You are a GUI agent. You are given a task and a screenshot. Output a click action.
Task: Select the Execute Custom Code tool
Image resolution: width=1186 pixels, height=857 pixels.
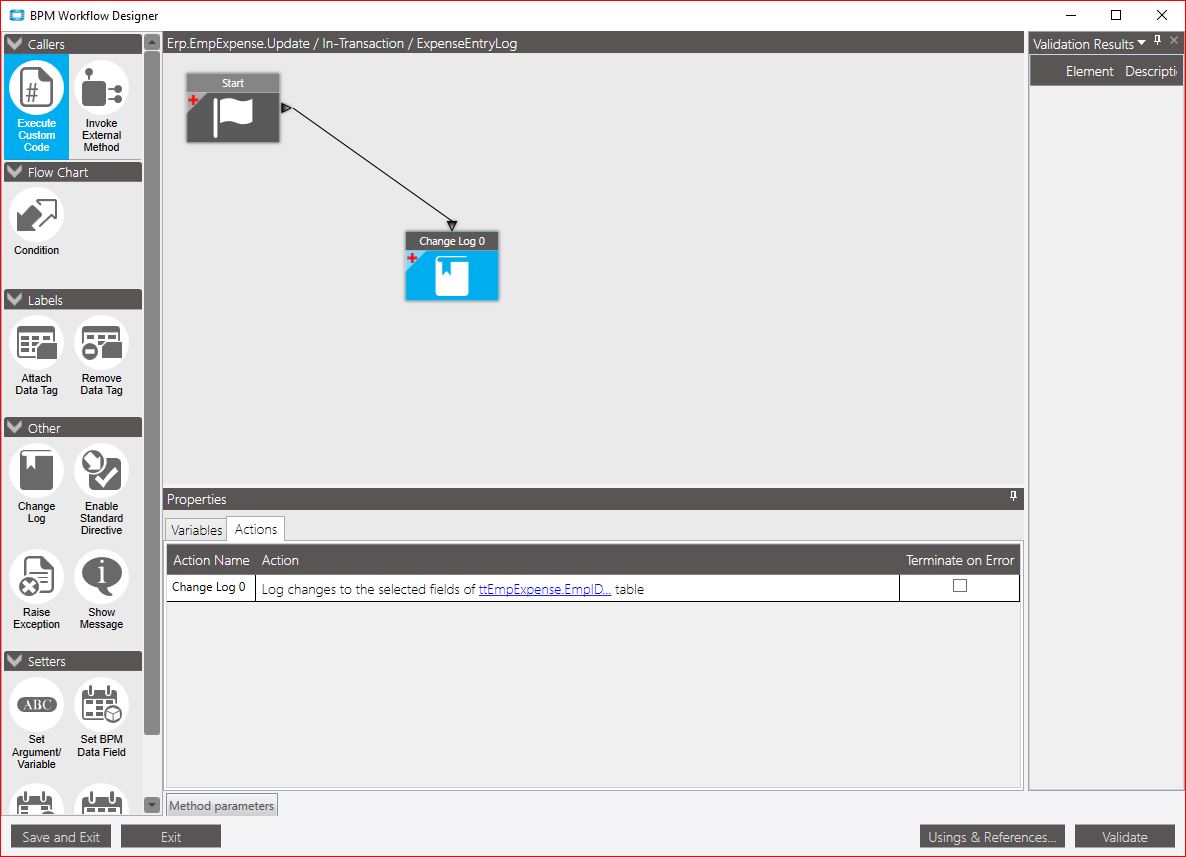pyautogui.click(x=36, y=106)
